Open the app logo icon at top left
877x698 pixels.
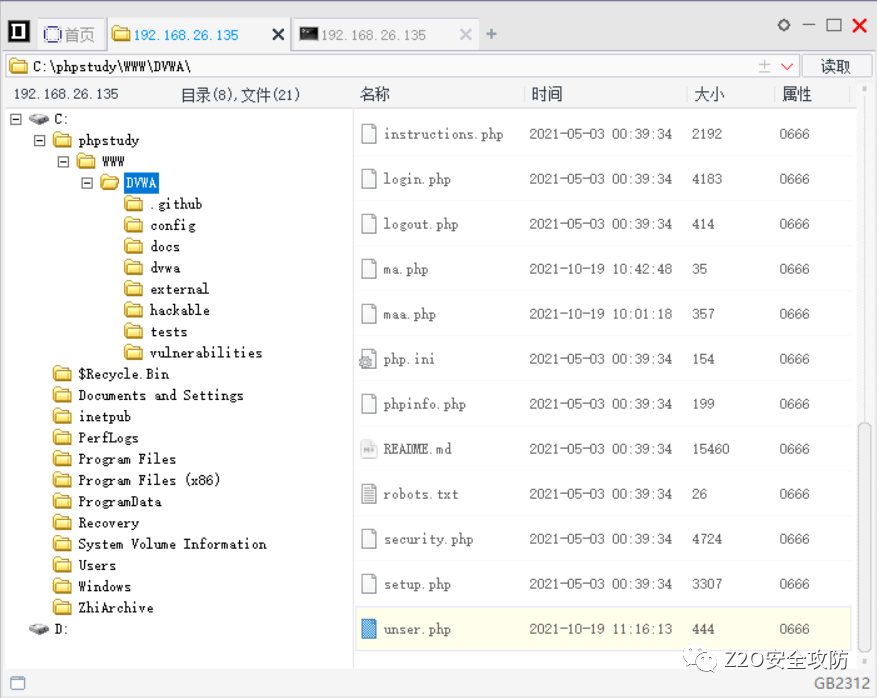pyautogui.click(x=18, y=31)
